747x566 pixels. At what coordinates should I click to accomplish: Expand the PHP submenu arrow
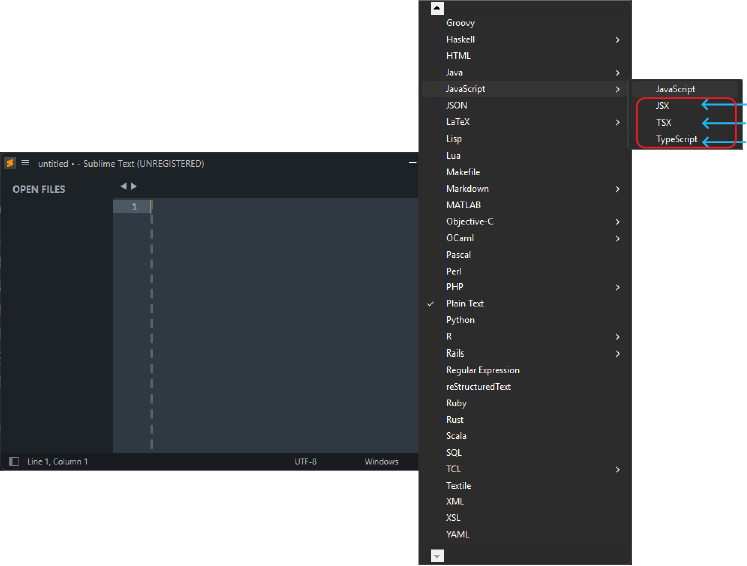point(617,287)
